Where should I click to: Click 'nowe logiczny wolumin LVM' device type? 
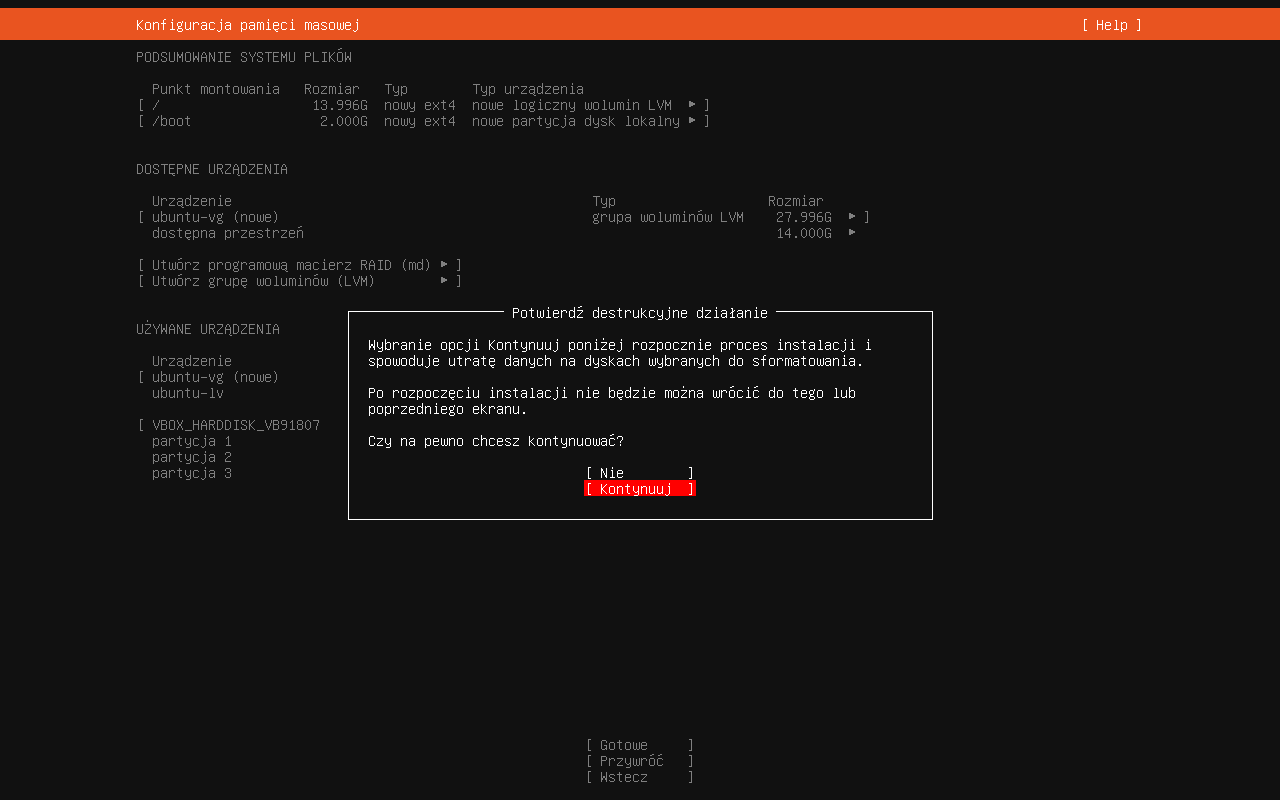[572, 105]
